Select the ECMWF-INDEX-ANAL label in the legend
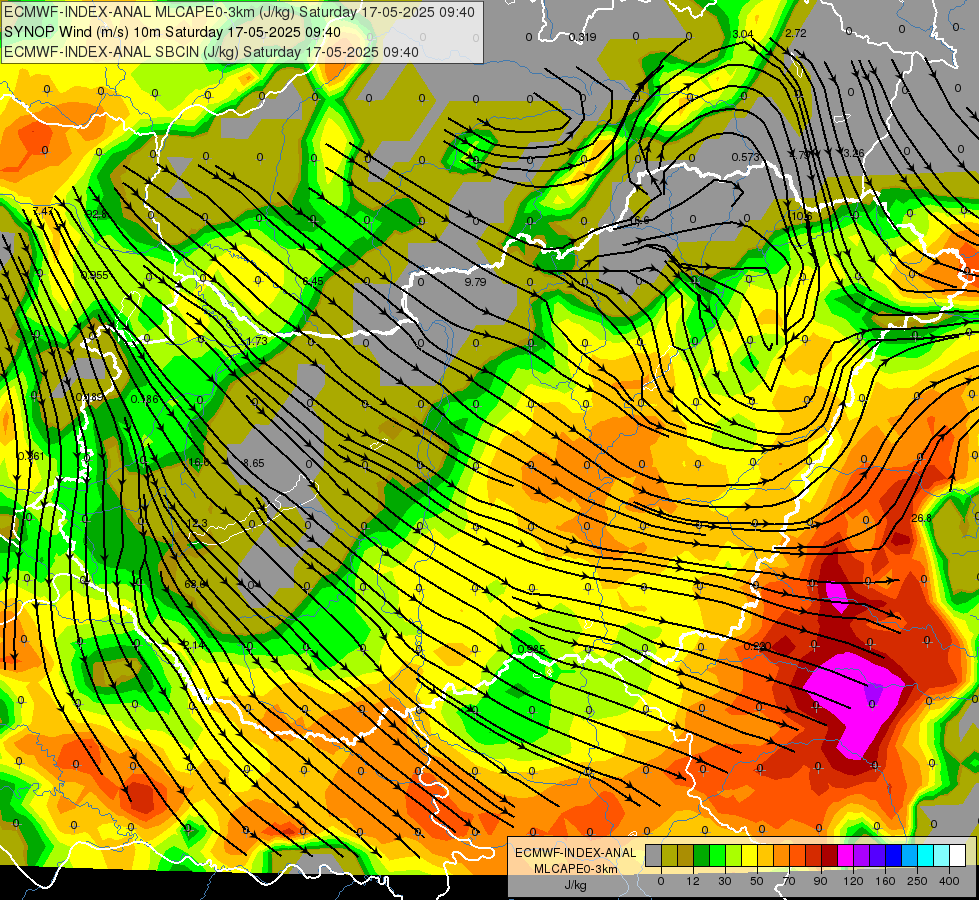The height and width of the screenshot is (900, 979). 575,853
